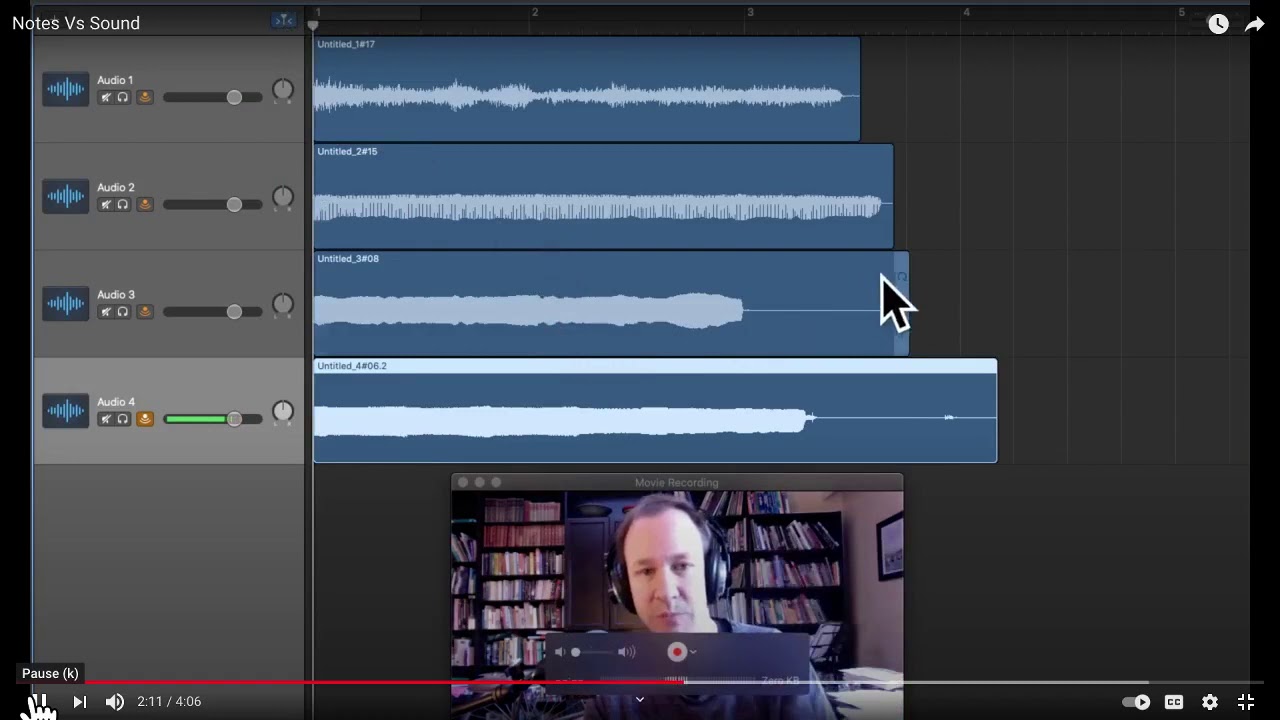Mute the YouTube player volume
Screen dimensions: 1280x720
(x=115, y=702)
